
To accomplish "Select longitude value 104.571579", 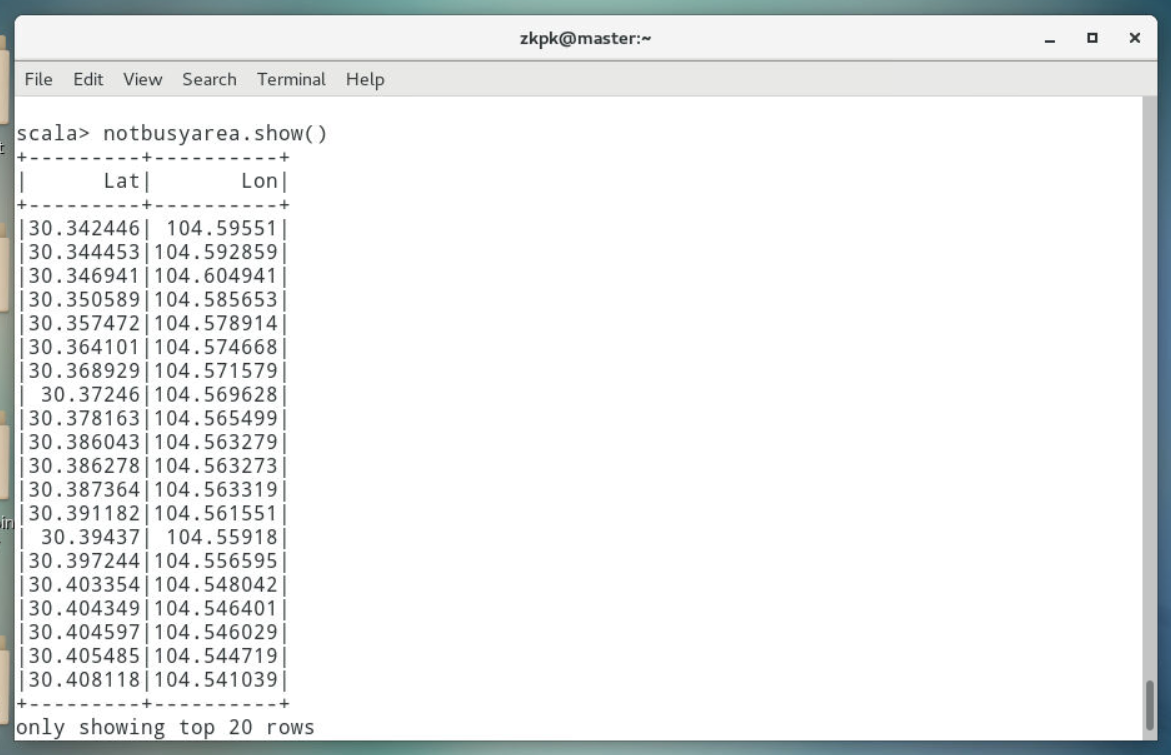I will coord(216,371).
